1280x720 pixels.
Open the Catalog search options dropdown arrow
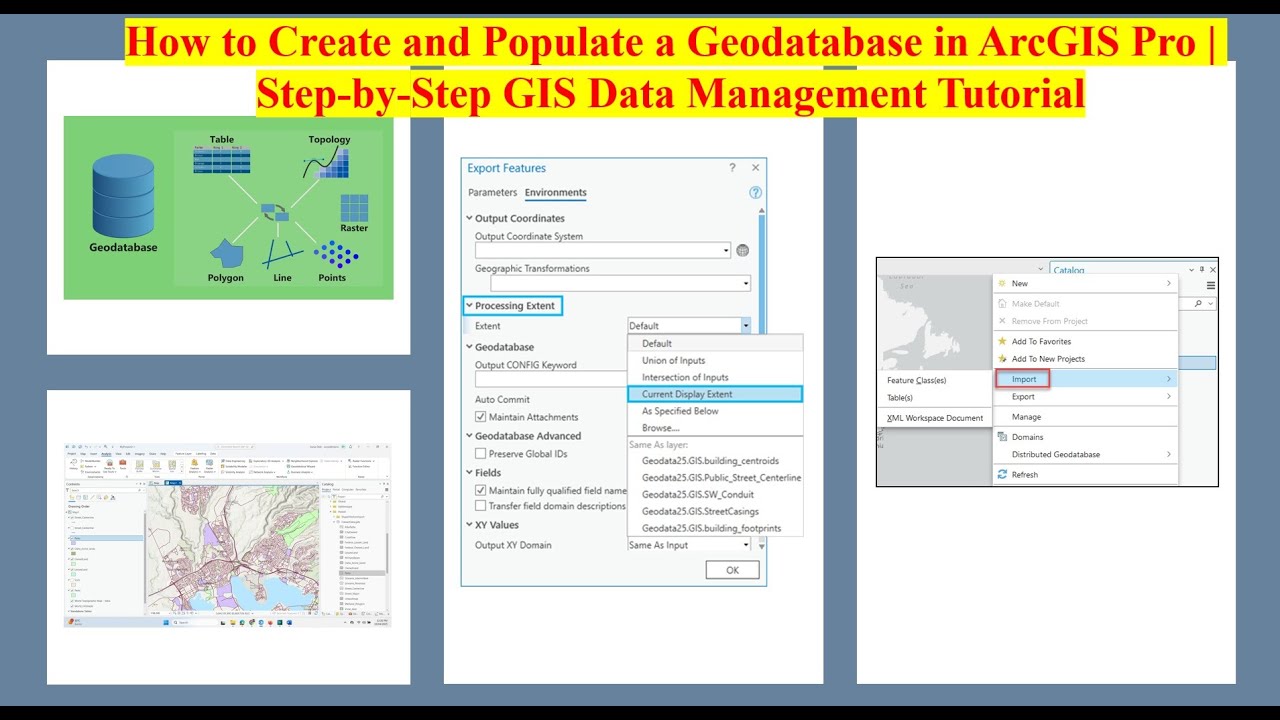[1211, 303]
